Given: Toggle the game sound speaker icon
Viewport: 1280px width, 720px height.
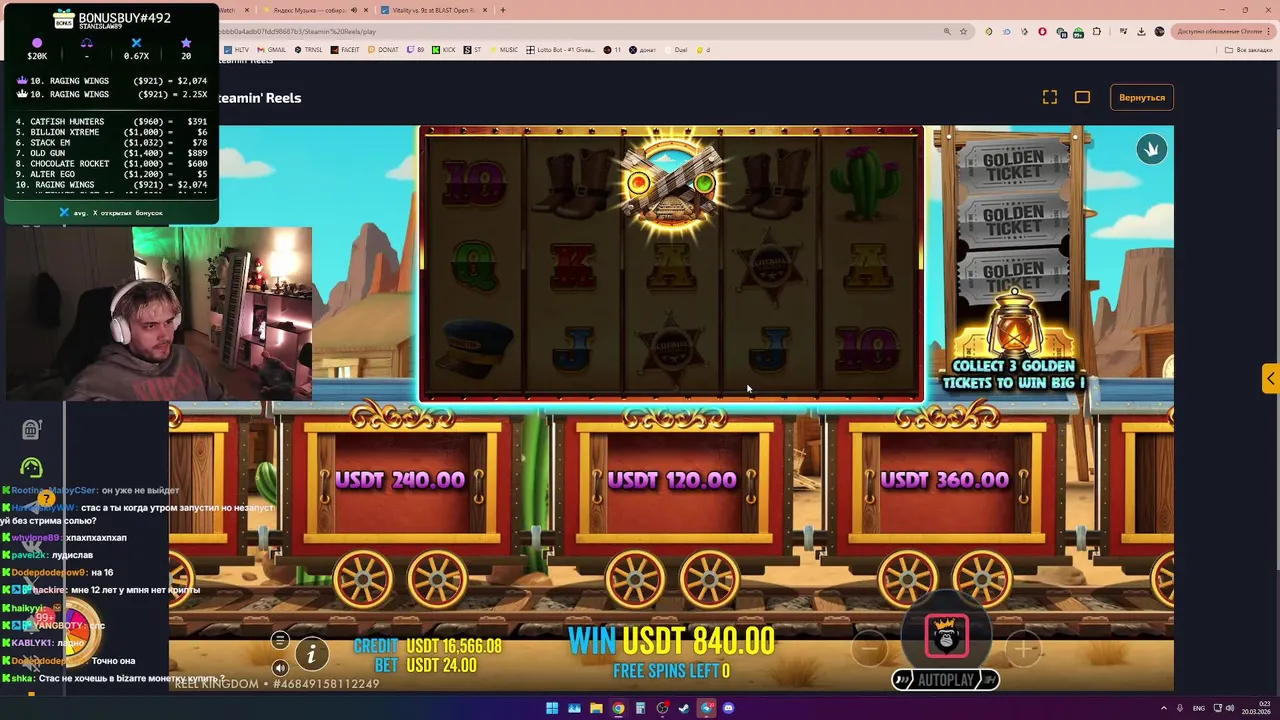Looking at the screenshot, I should (280, 667).
